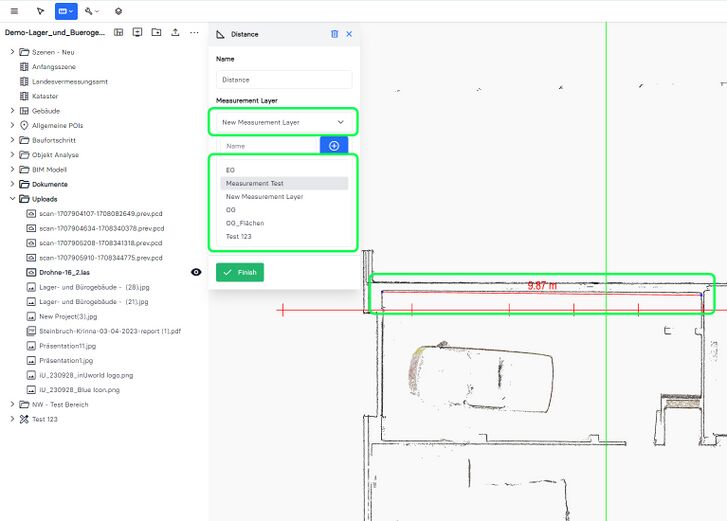
Task: Open the project three-dots more menu
Action: (194, 32)
